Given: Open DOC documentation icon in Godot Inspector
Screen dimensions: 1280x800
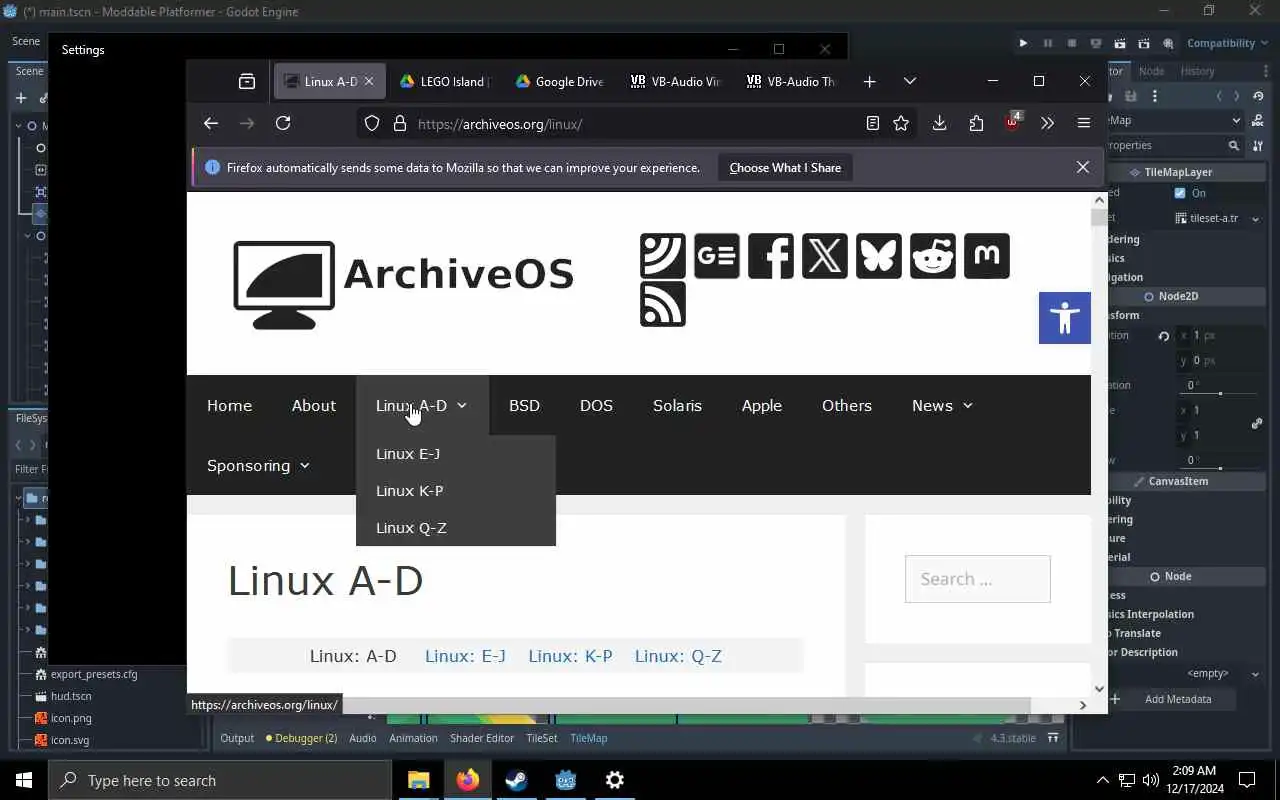Looking at the screenshot, I should 1258,120.
